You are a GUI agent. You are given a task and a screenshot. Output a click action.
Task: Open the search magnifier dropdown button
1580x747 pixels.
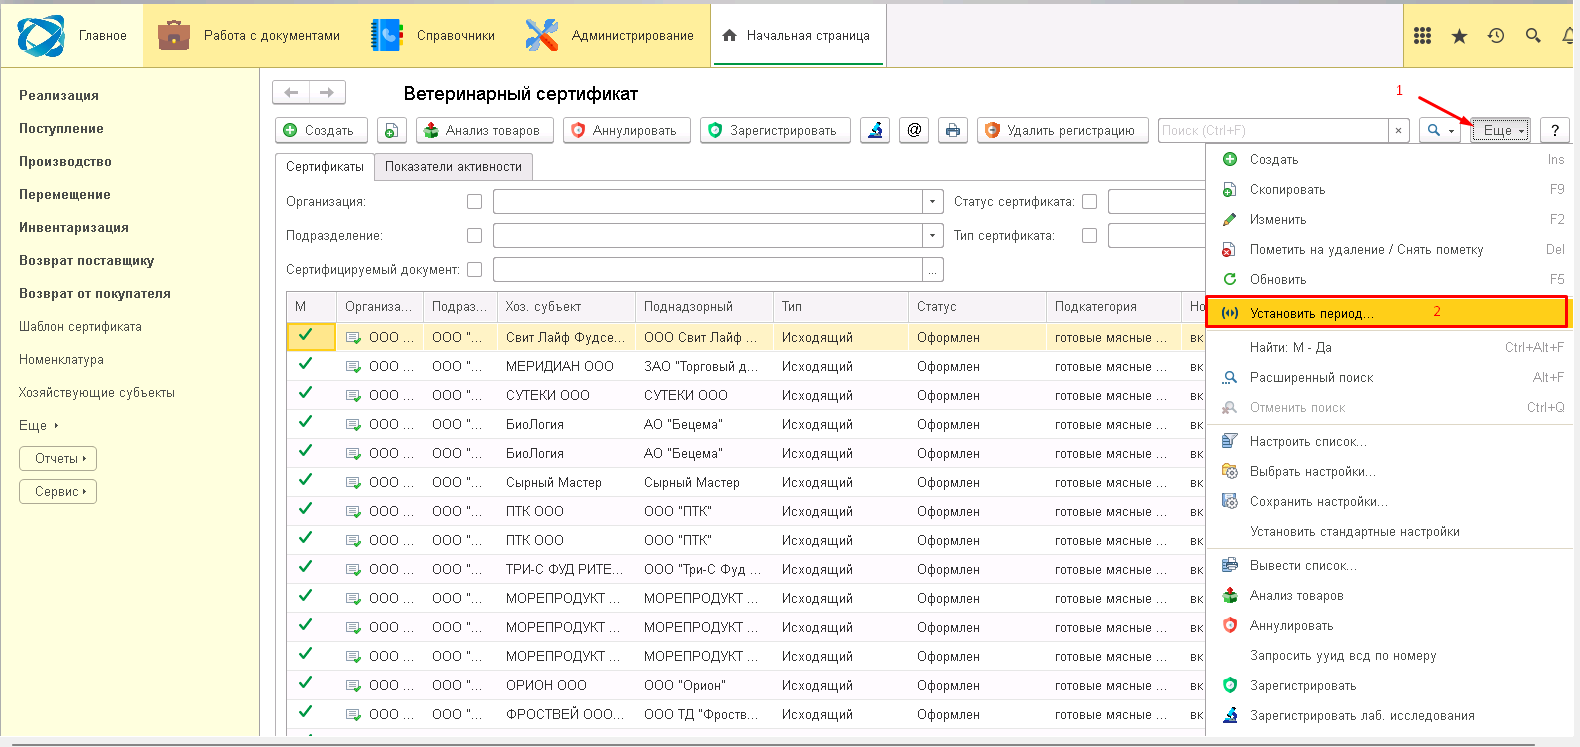point(1440,130)
